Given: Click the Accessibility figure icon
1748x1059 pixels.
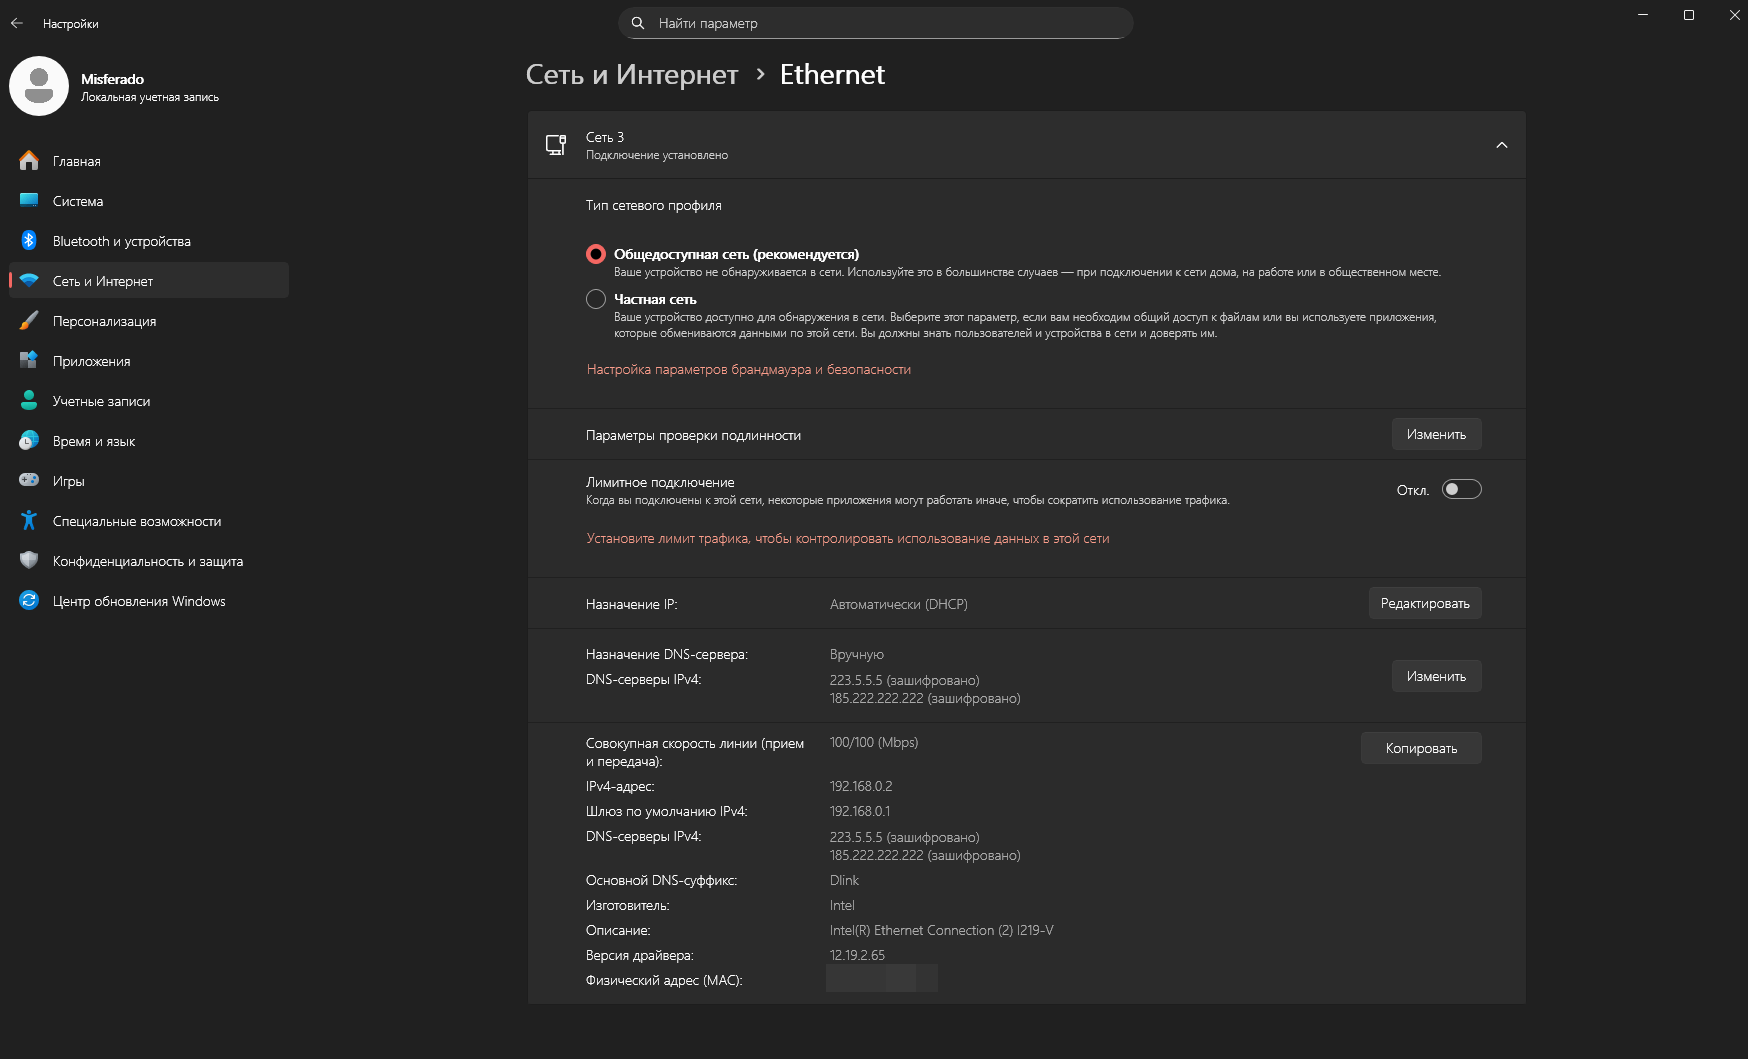Looking at the screenshot, I should (29, 521).
